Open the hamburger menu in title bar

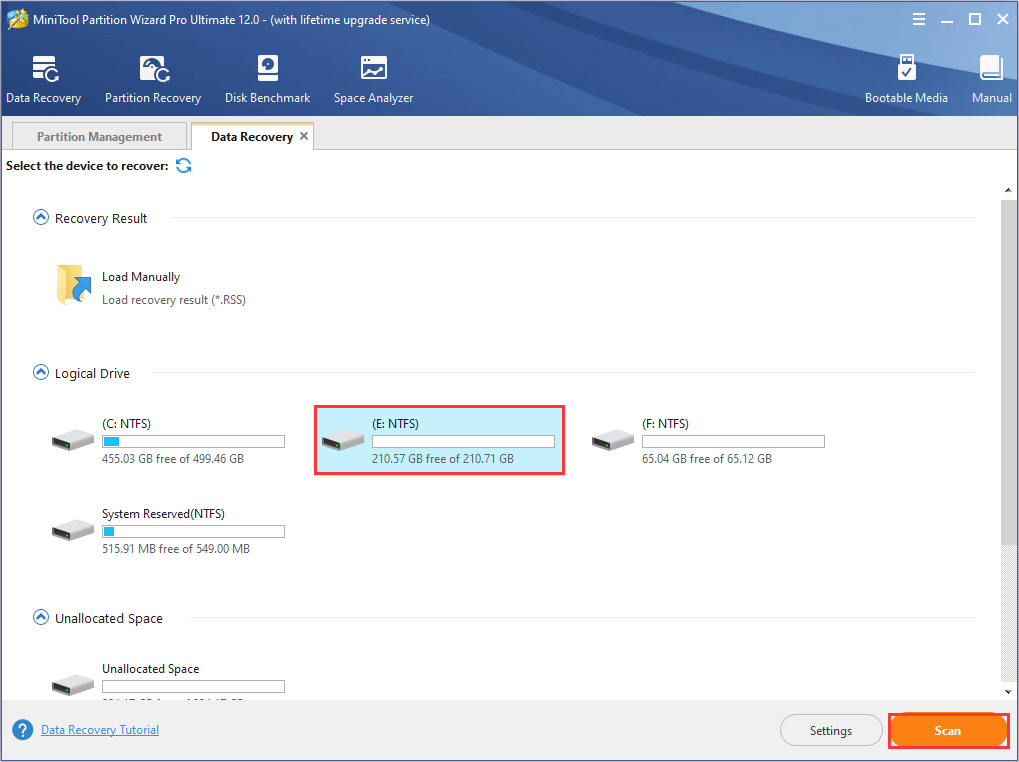tap(919, 19)
